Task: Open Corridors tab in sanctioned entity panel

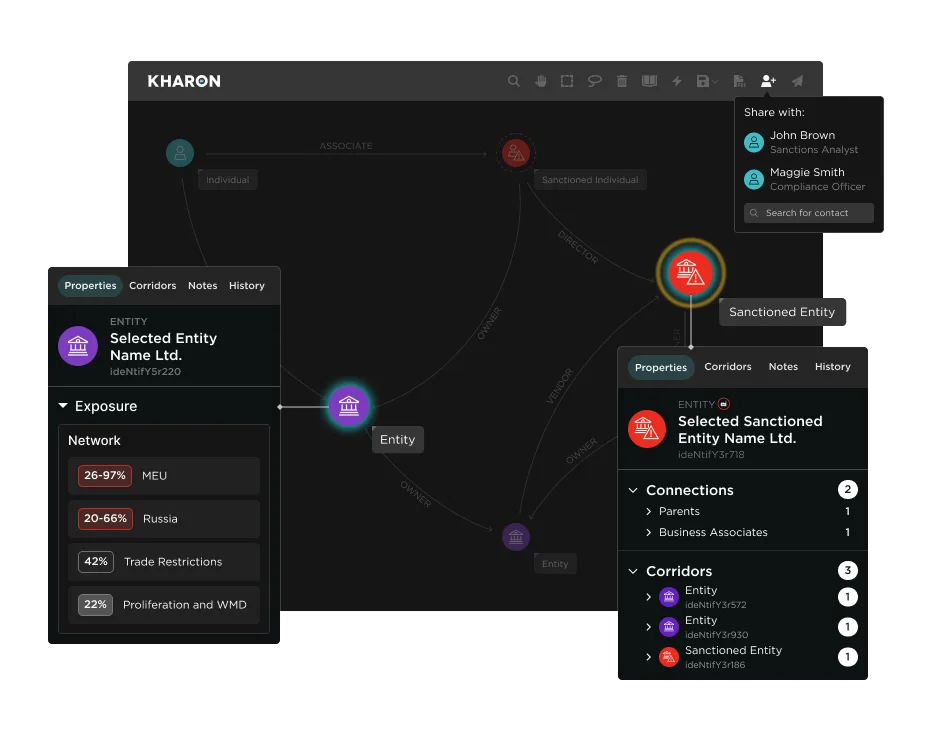Action: (x=728, y=367)
